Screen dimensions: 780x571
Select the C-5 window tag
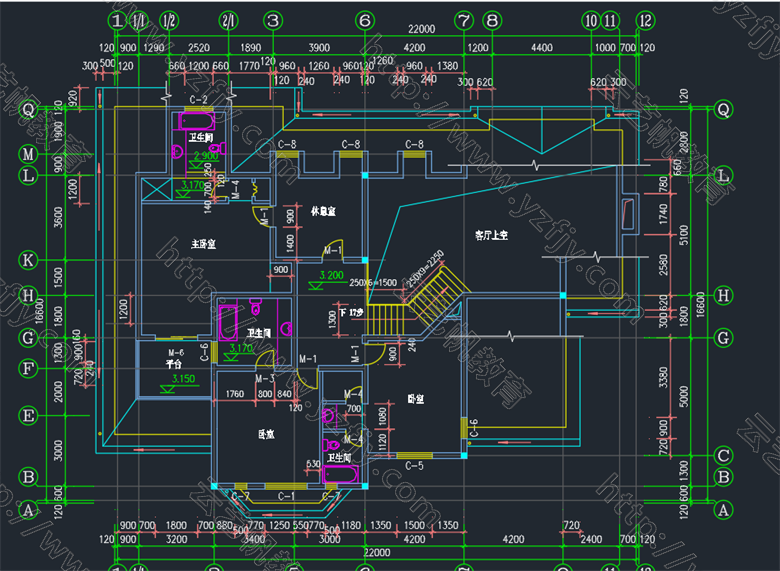tap(412, 465)
